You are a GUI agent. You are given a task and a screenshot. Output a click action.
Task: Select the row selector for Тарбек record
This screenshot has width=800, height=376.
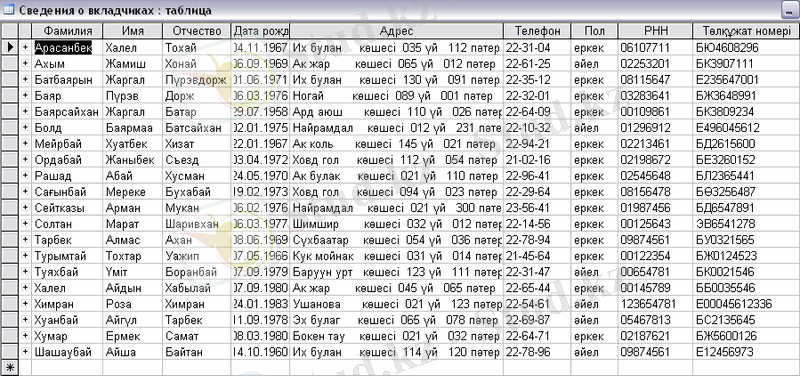tap(10, 240)
